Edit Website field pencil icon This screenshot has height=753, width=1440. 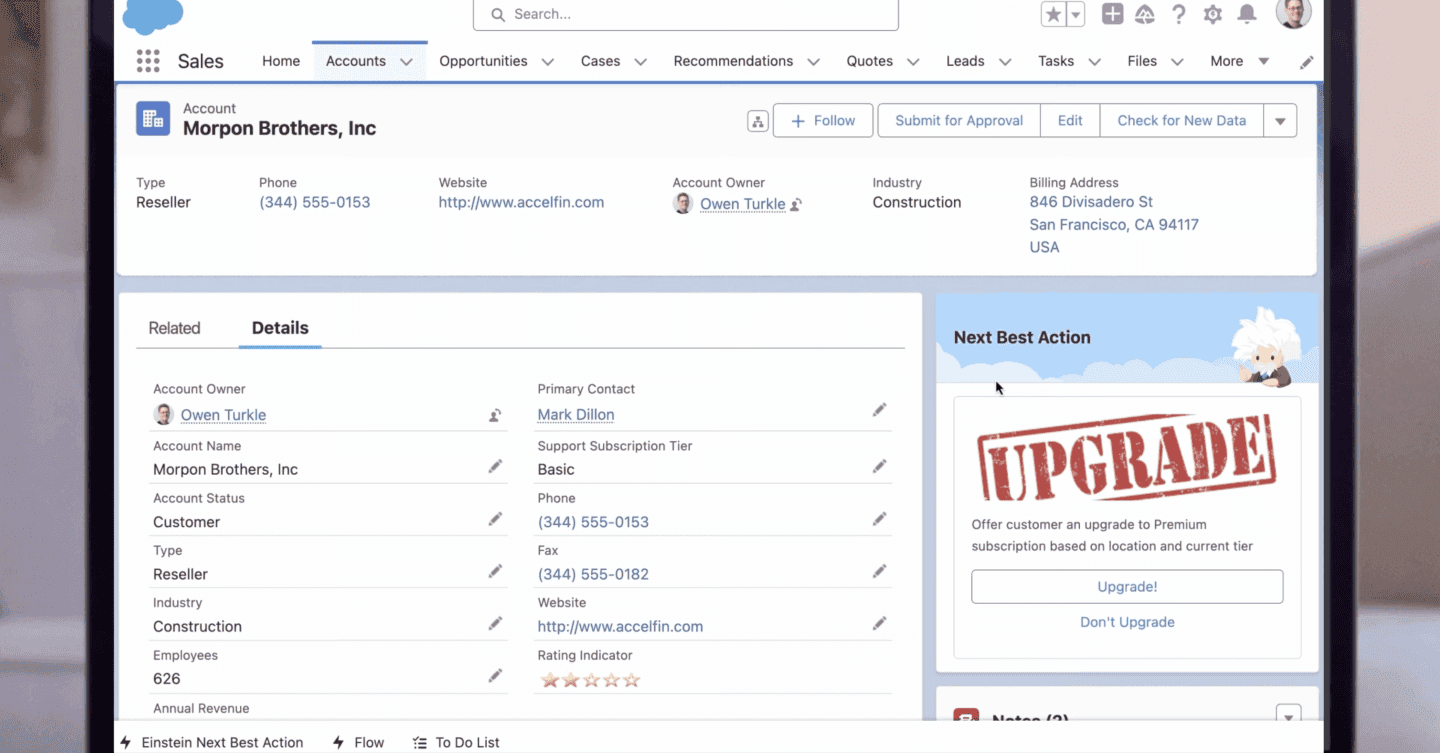point(879,623)
